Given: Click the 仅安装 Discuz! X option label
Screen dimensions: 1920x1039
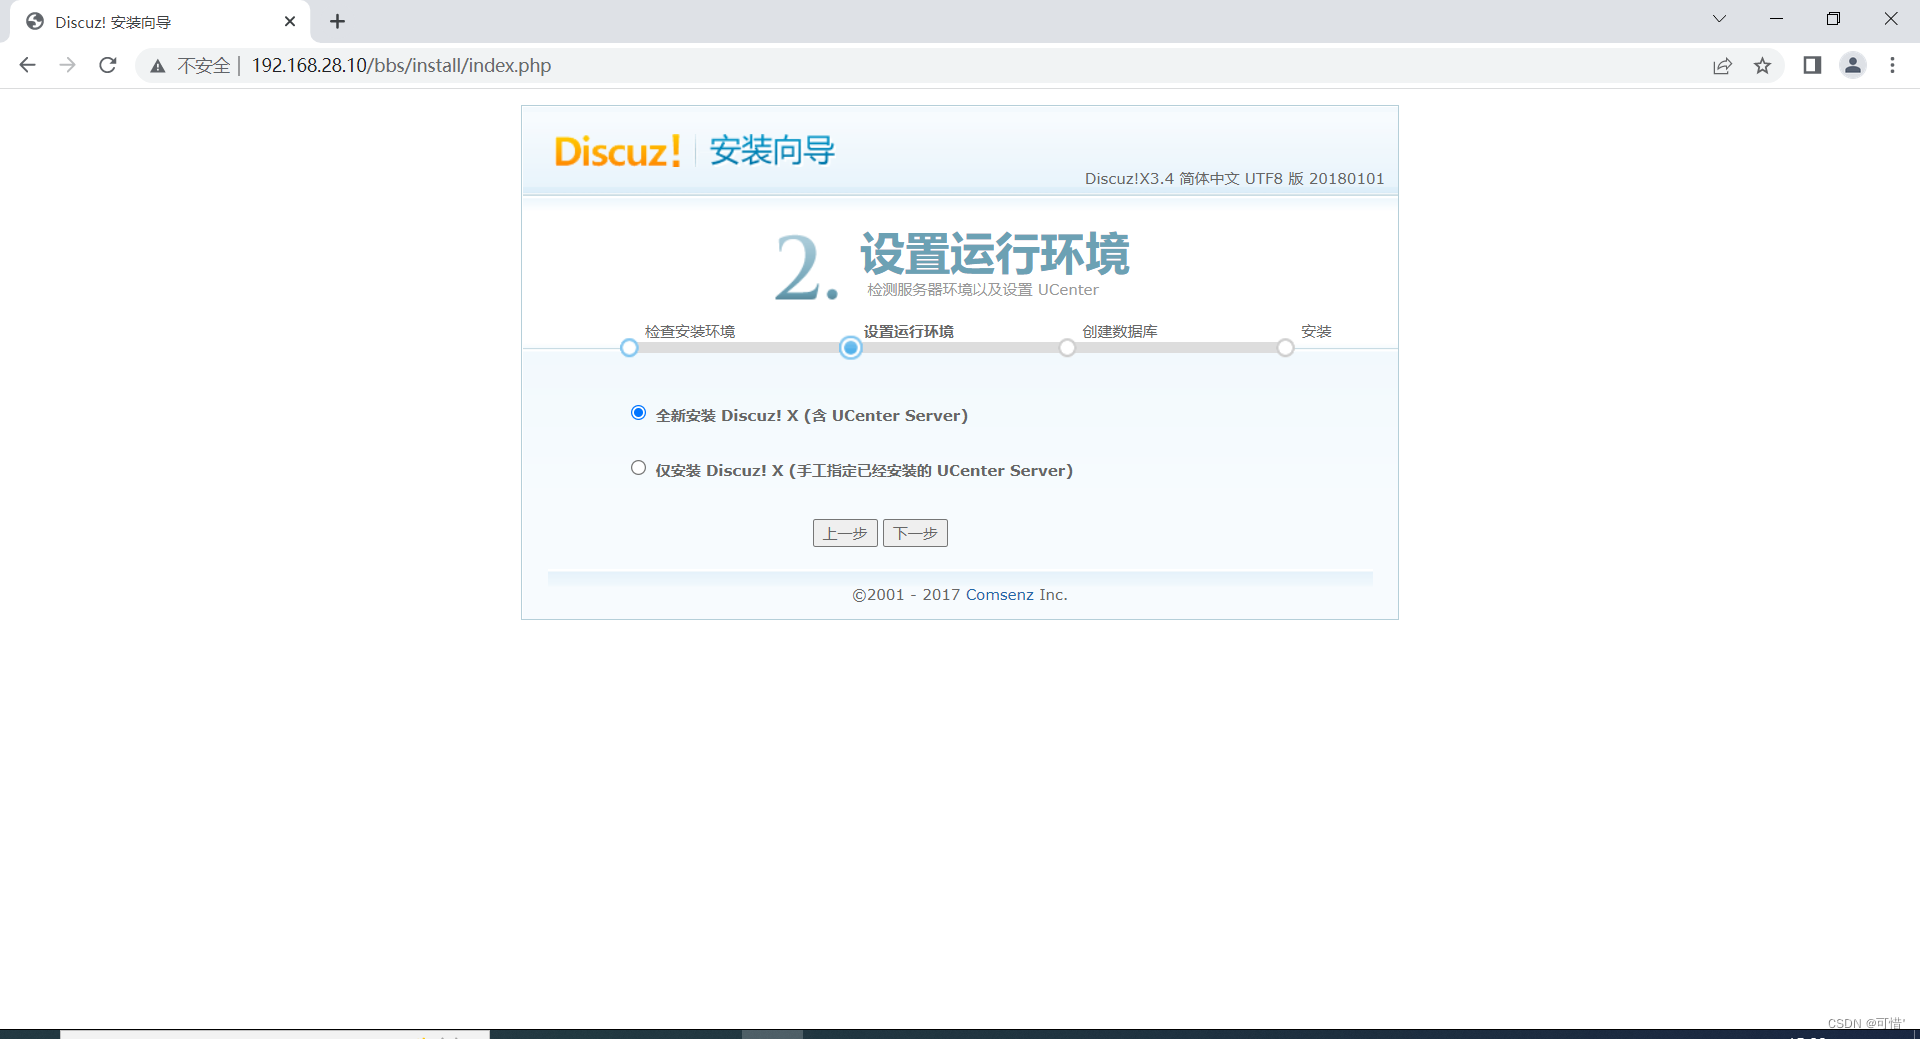Looking at the screenshot, I should [864, 470].
